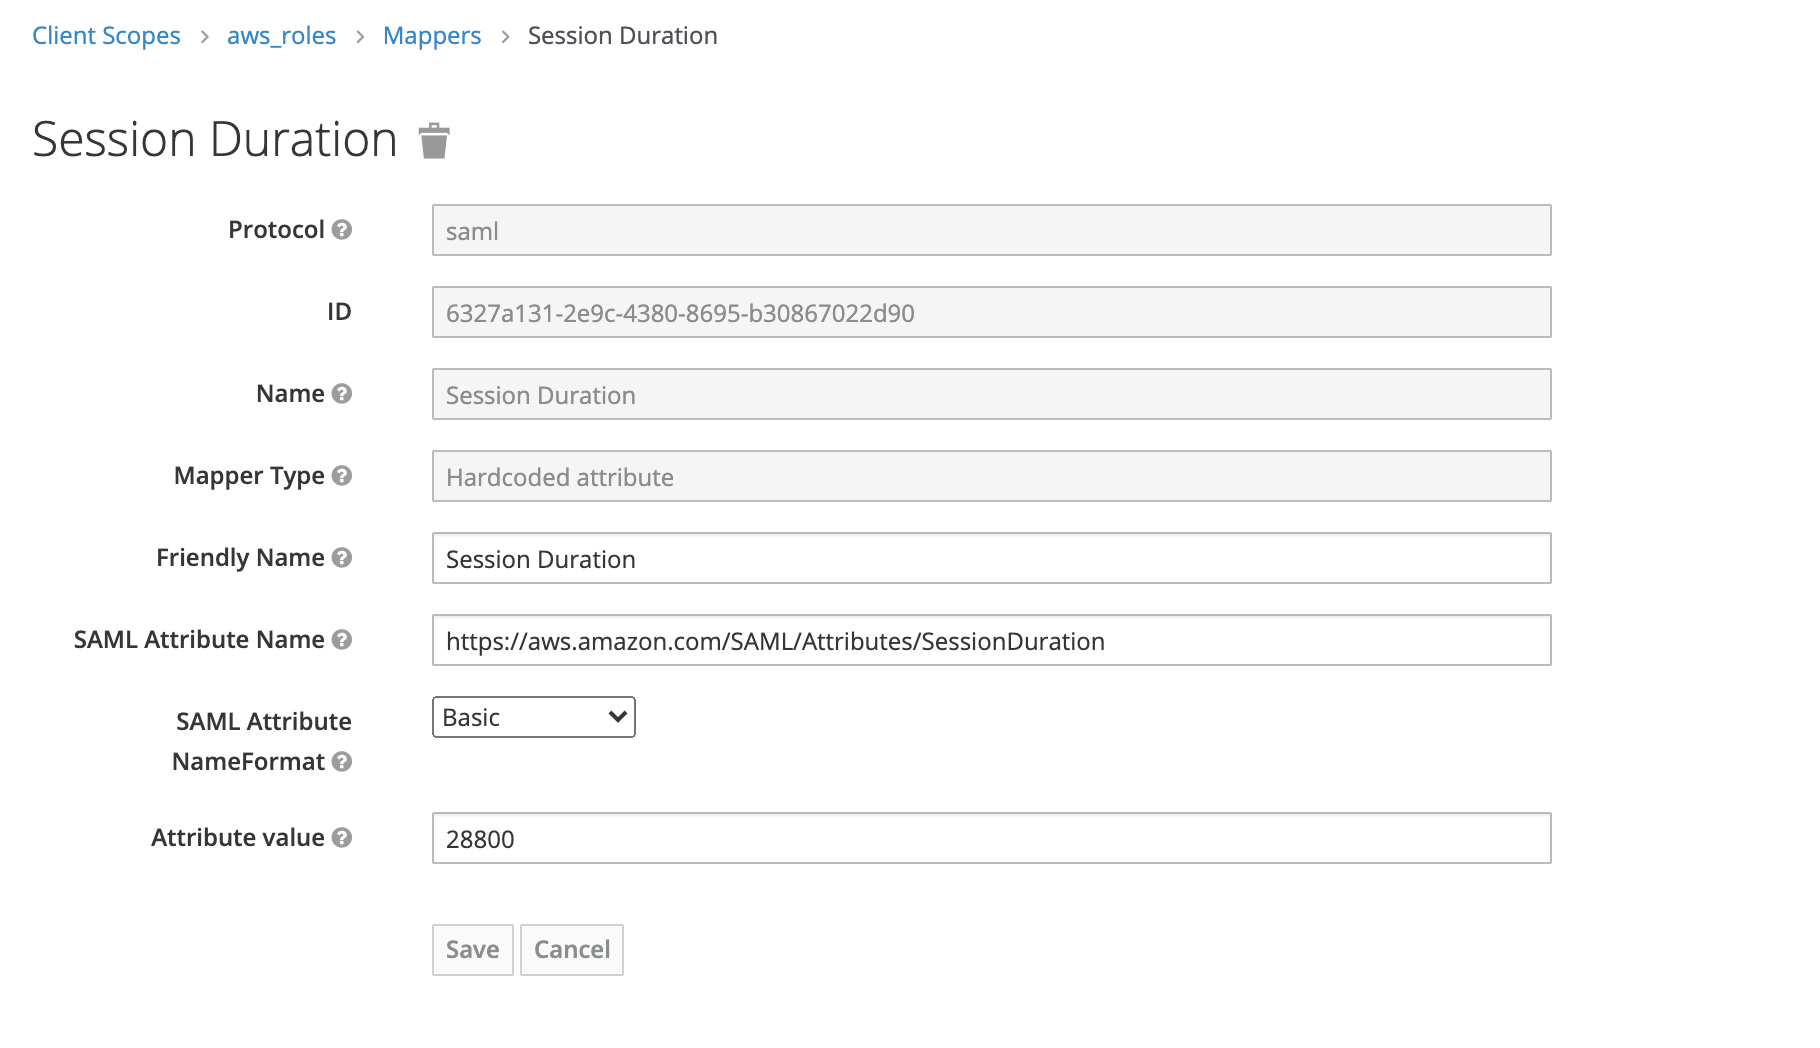
Task: Open the SAML Attribute NameFormat dropdown
Action: tap(534, 717)
